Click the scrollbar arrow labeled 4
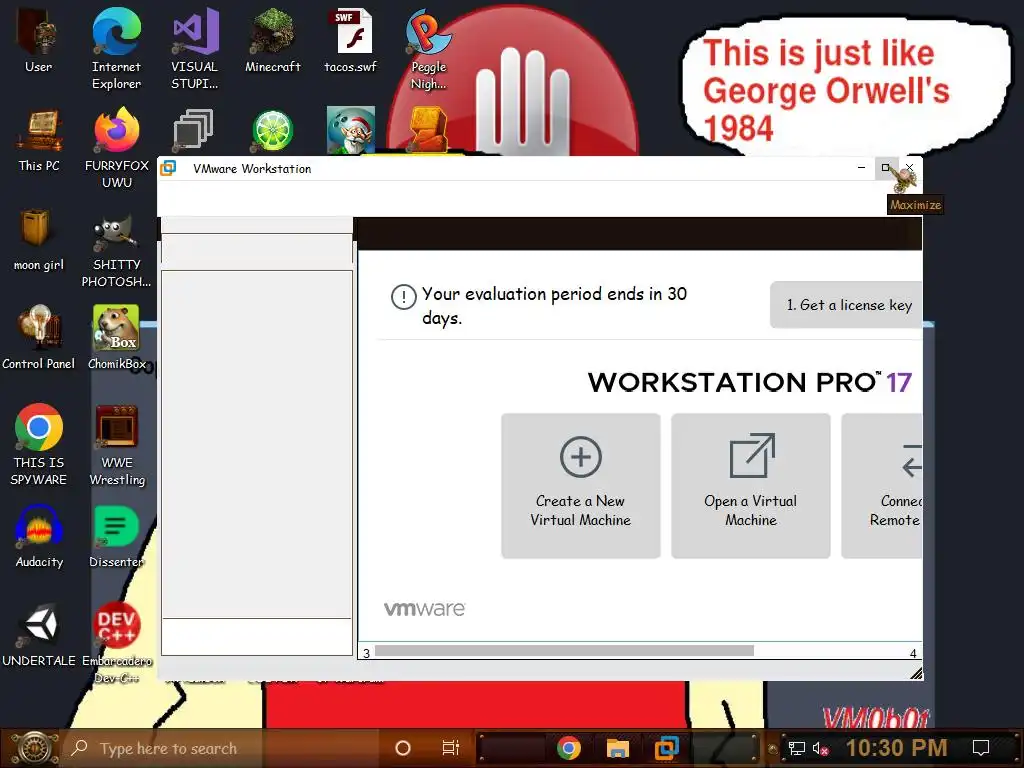The image size is (1024, 768). coord(913,653)
